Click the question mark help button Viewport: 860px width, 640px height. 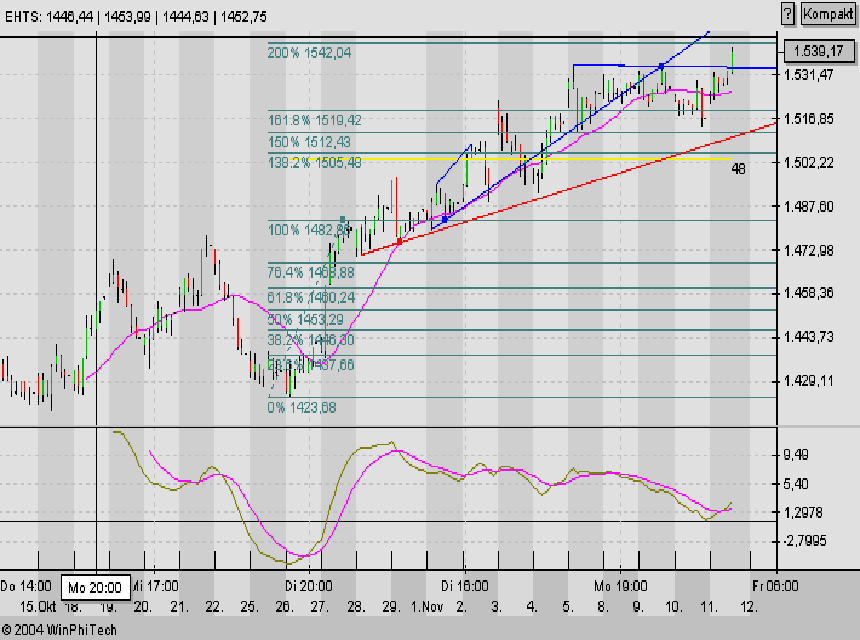786,13
